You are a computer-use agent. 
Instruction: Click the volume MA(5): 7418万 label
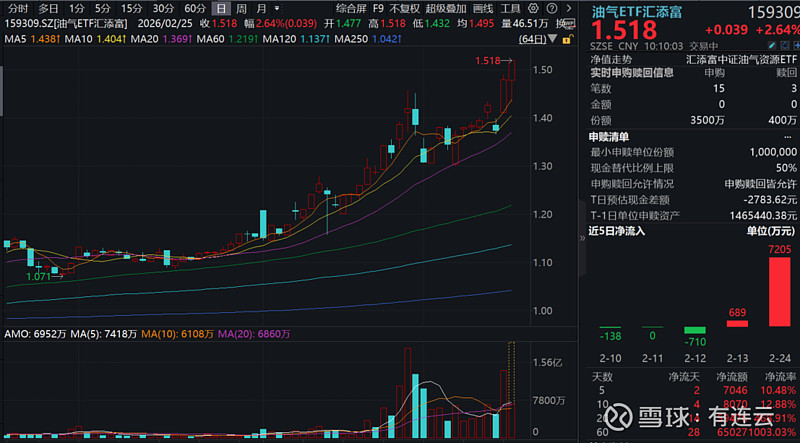pyautogui.click(x=104, y=334)
